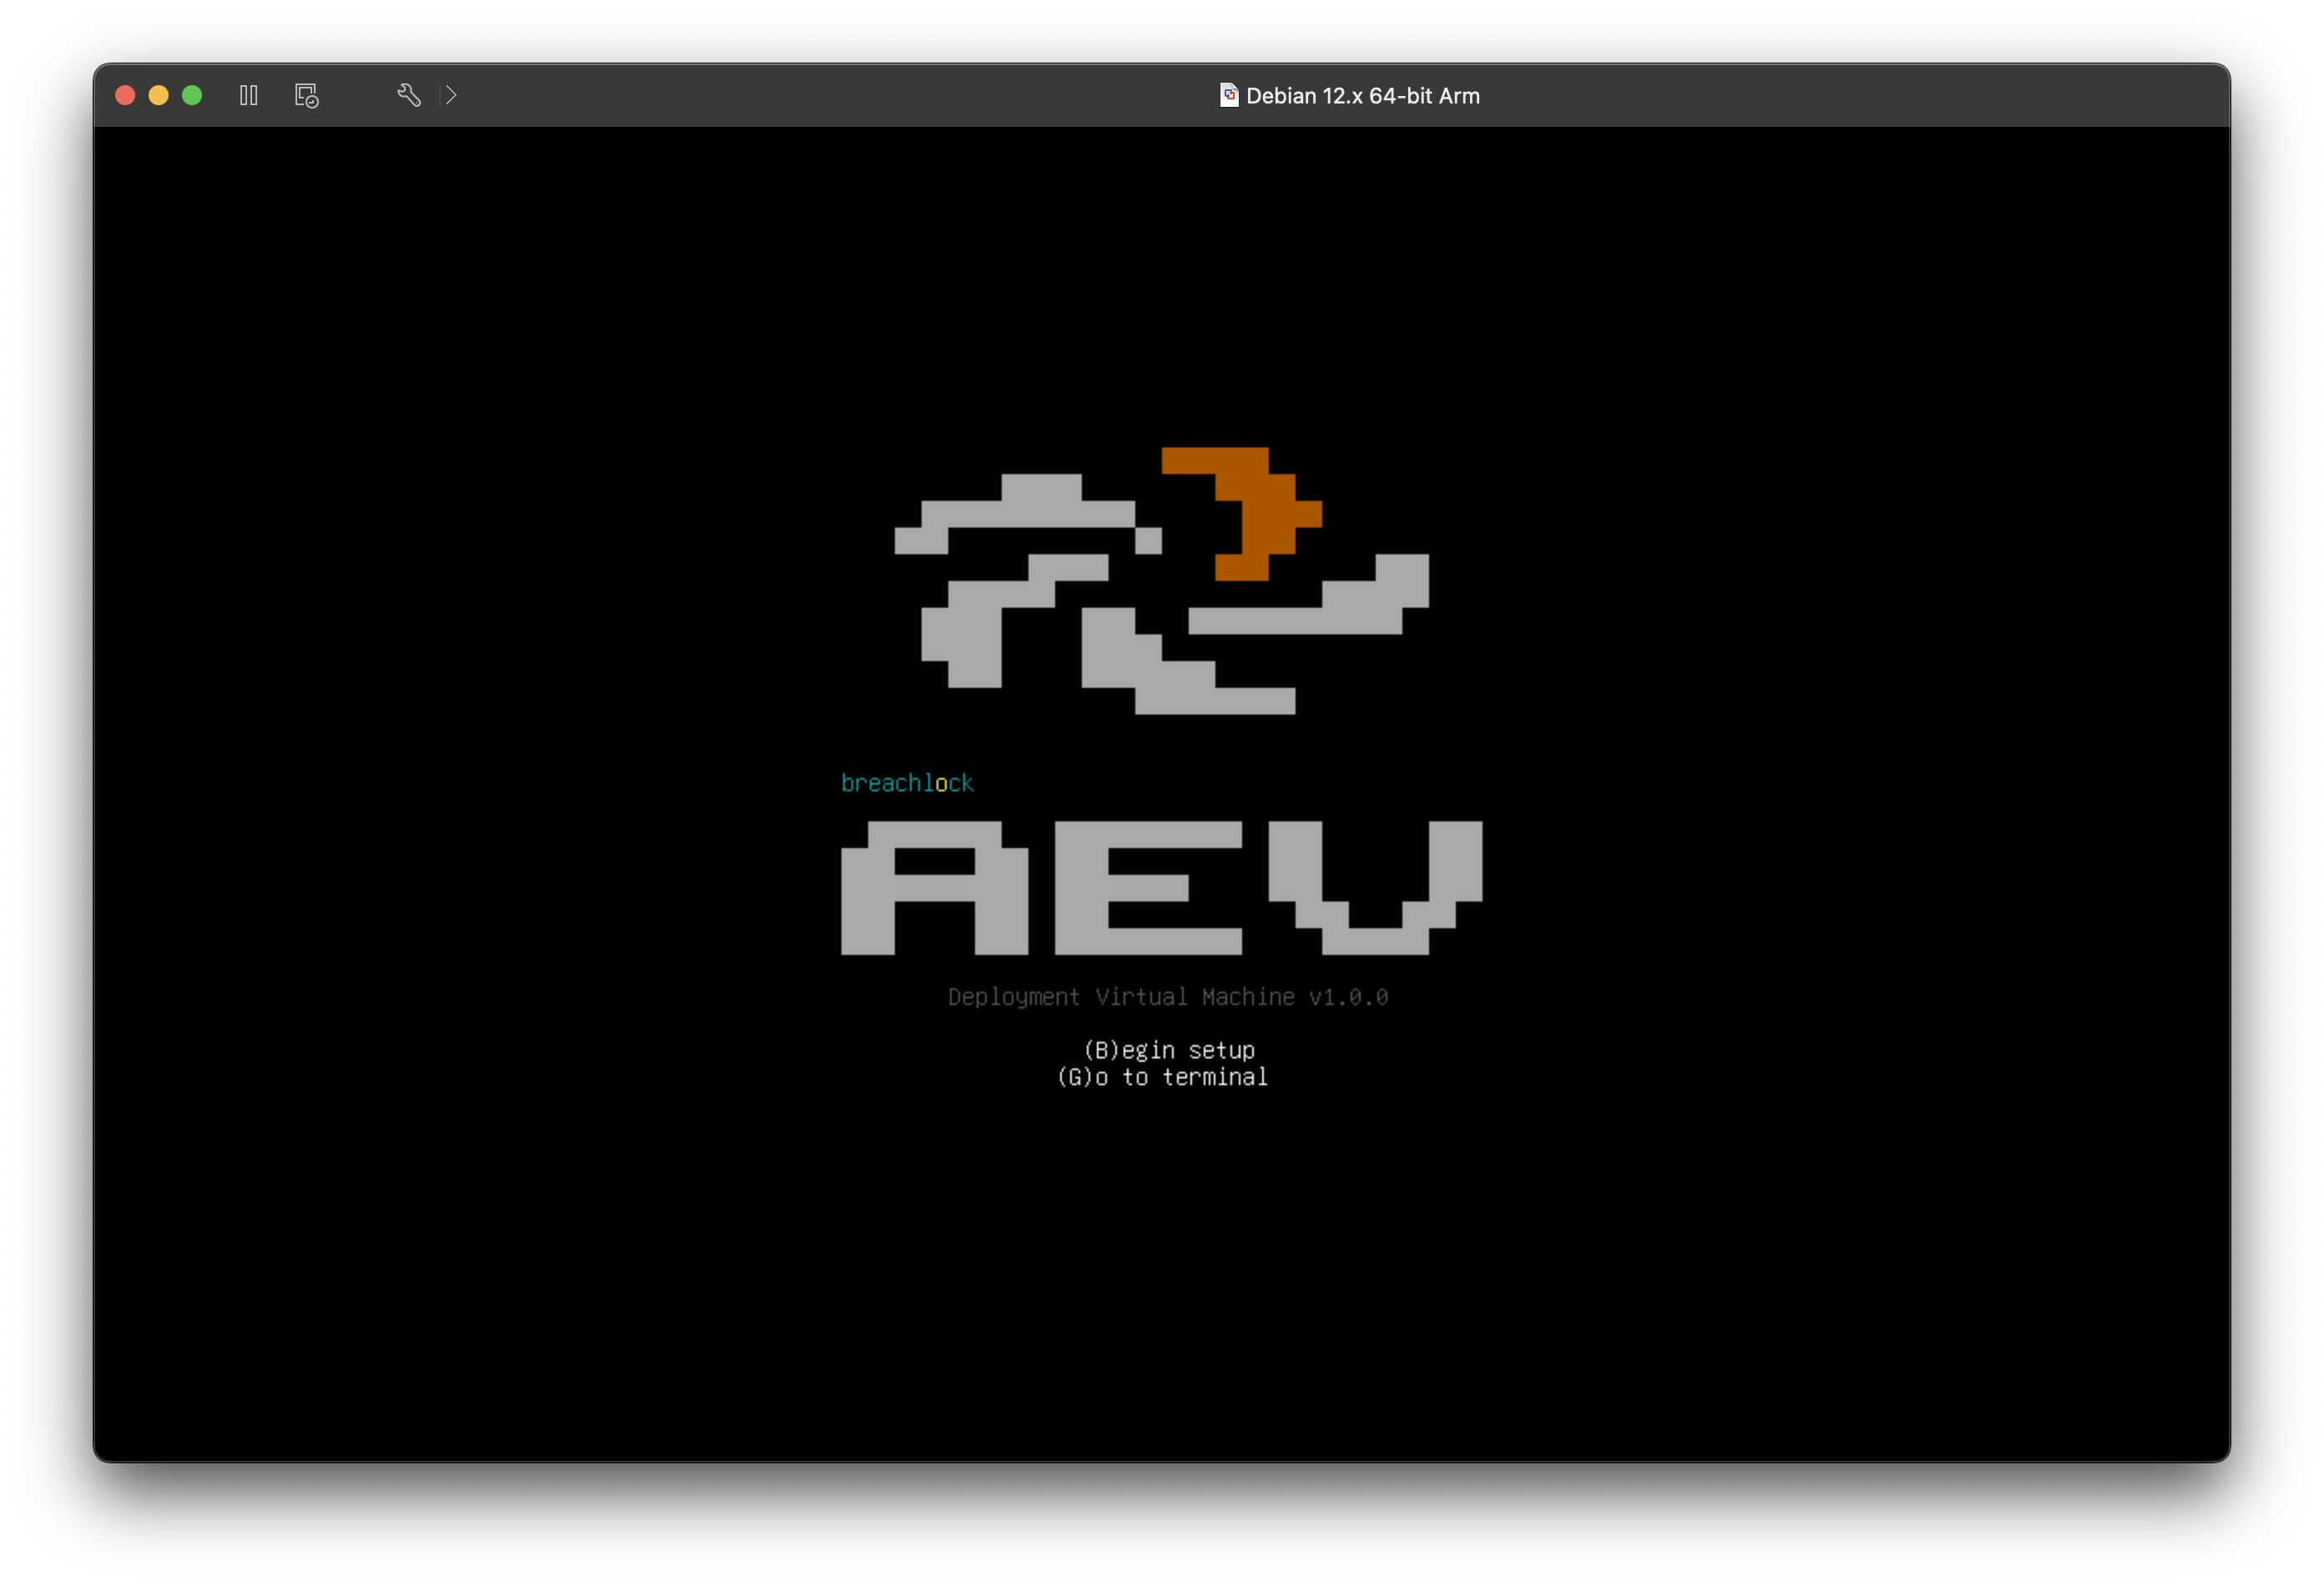
Task: Close the Debian VM window
Action: (125, 95)
